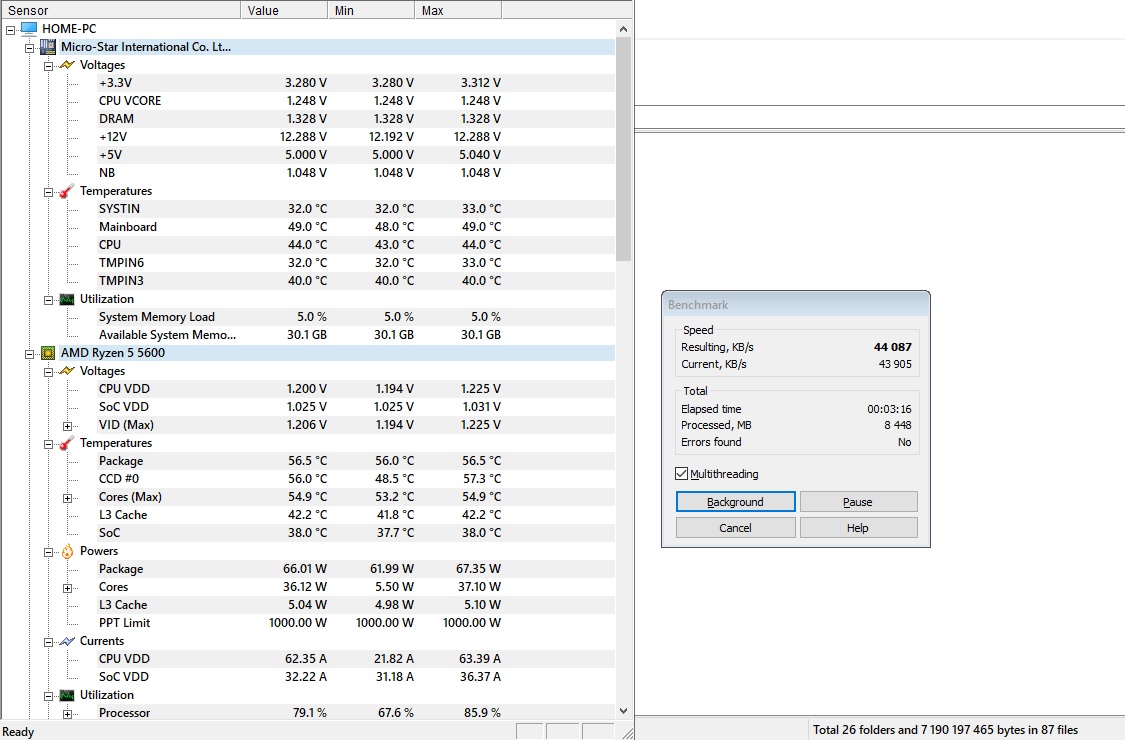
Task: Click the HOME-PC computer icon
Action: click(x=29, y=29)
